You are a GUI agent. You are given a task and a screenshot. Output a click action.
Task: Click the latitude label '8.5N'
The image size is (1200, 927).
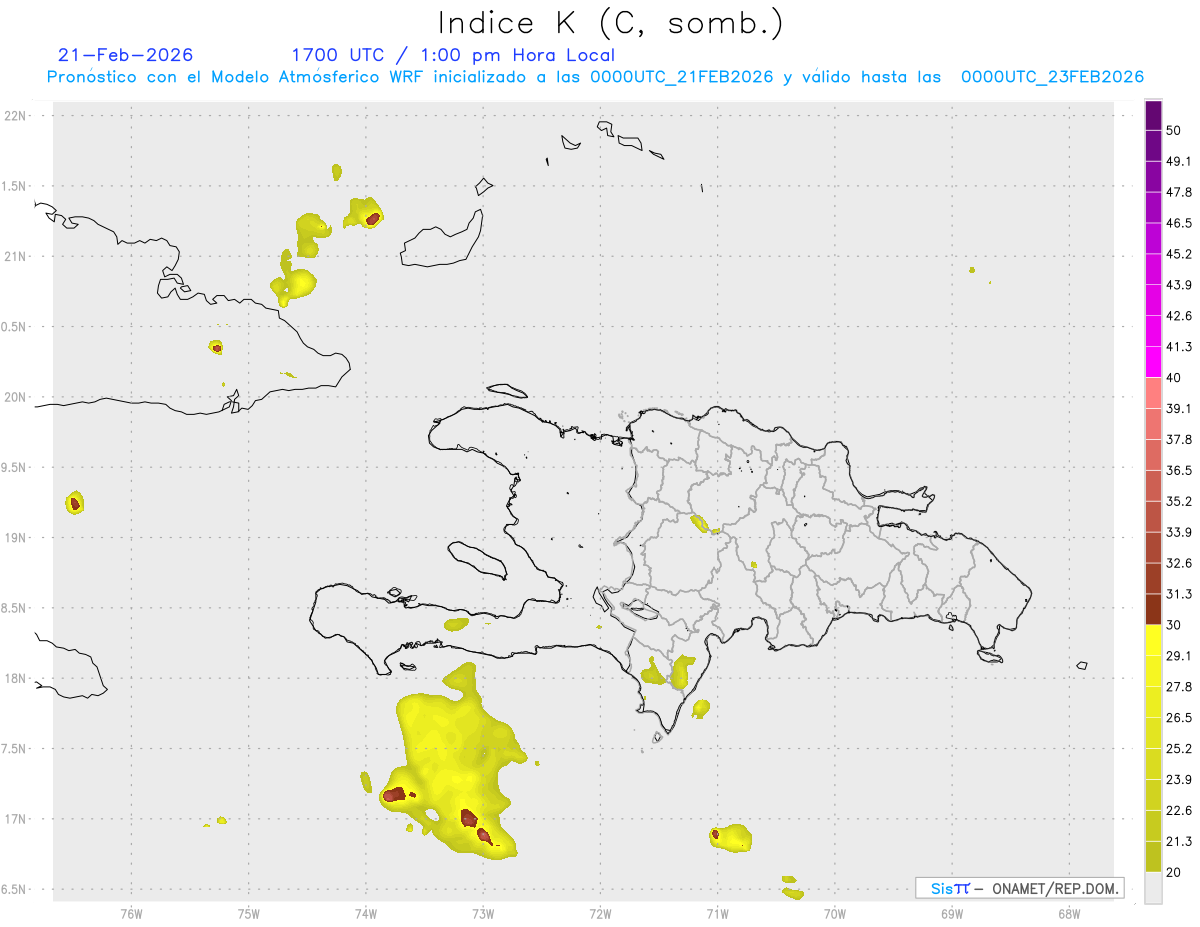click(x=15, y=608)
